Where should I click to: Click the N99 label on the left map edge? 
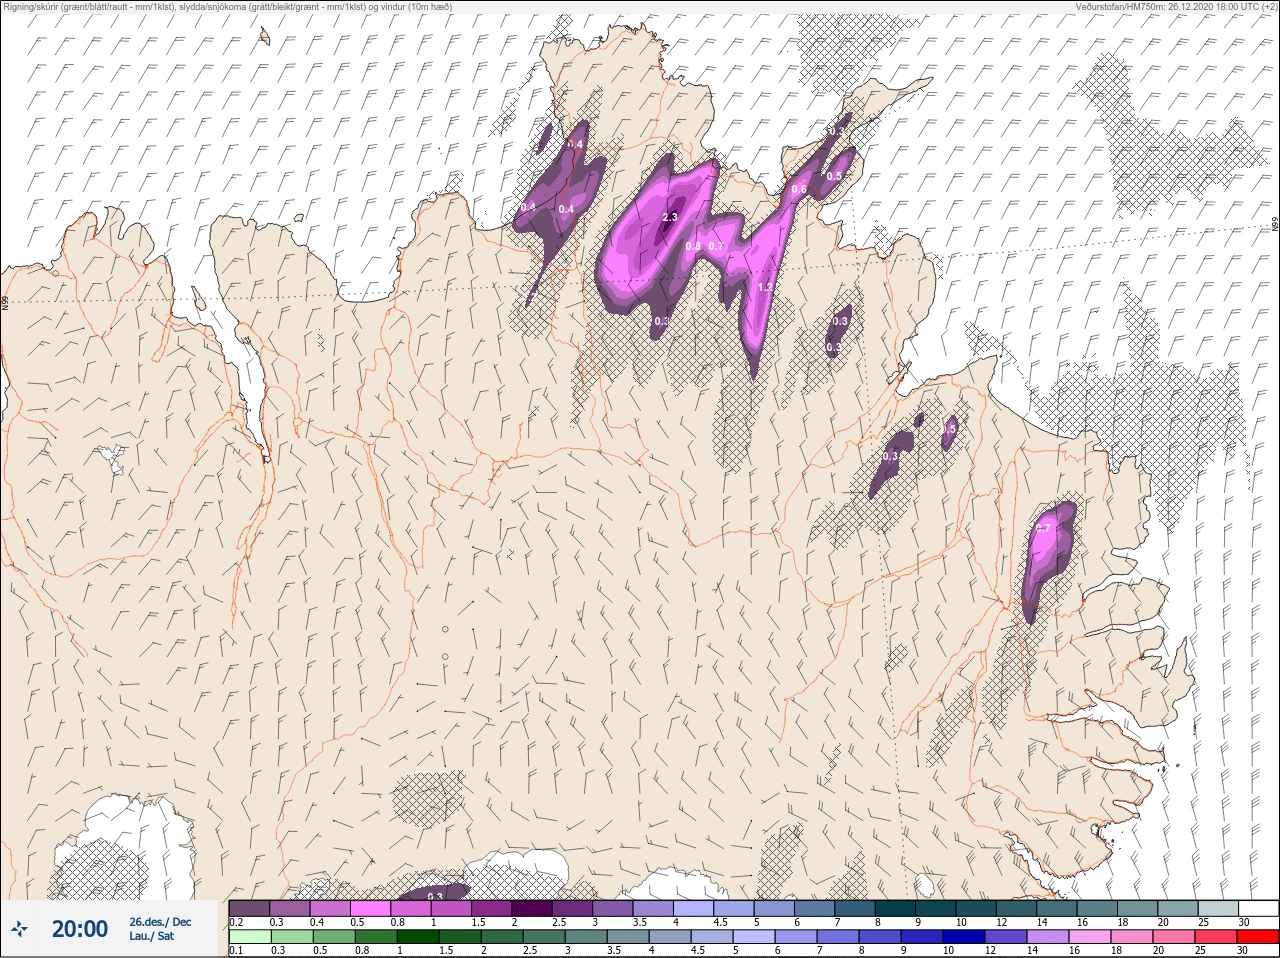click(x=5, y=302)
